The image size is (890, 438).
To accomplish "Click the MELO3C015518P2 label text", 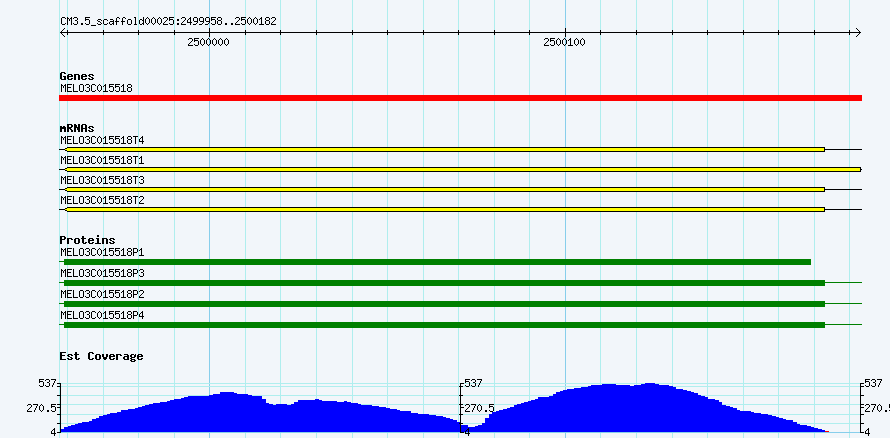I will click(x=102, y=294).
